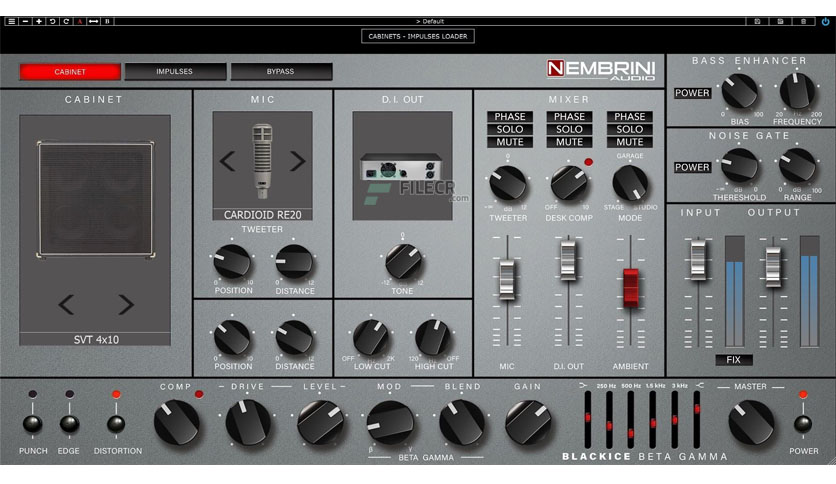
Task: Click the undo arrow icon
Action: point(53,21)
